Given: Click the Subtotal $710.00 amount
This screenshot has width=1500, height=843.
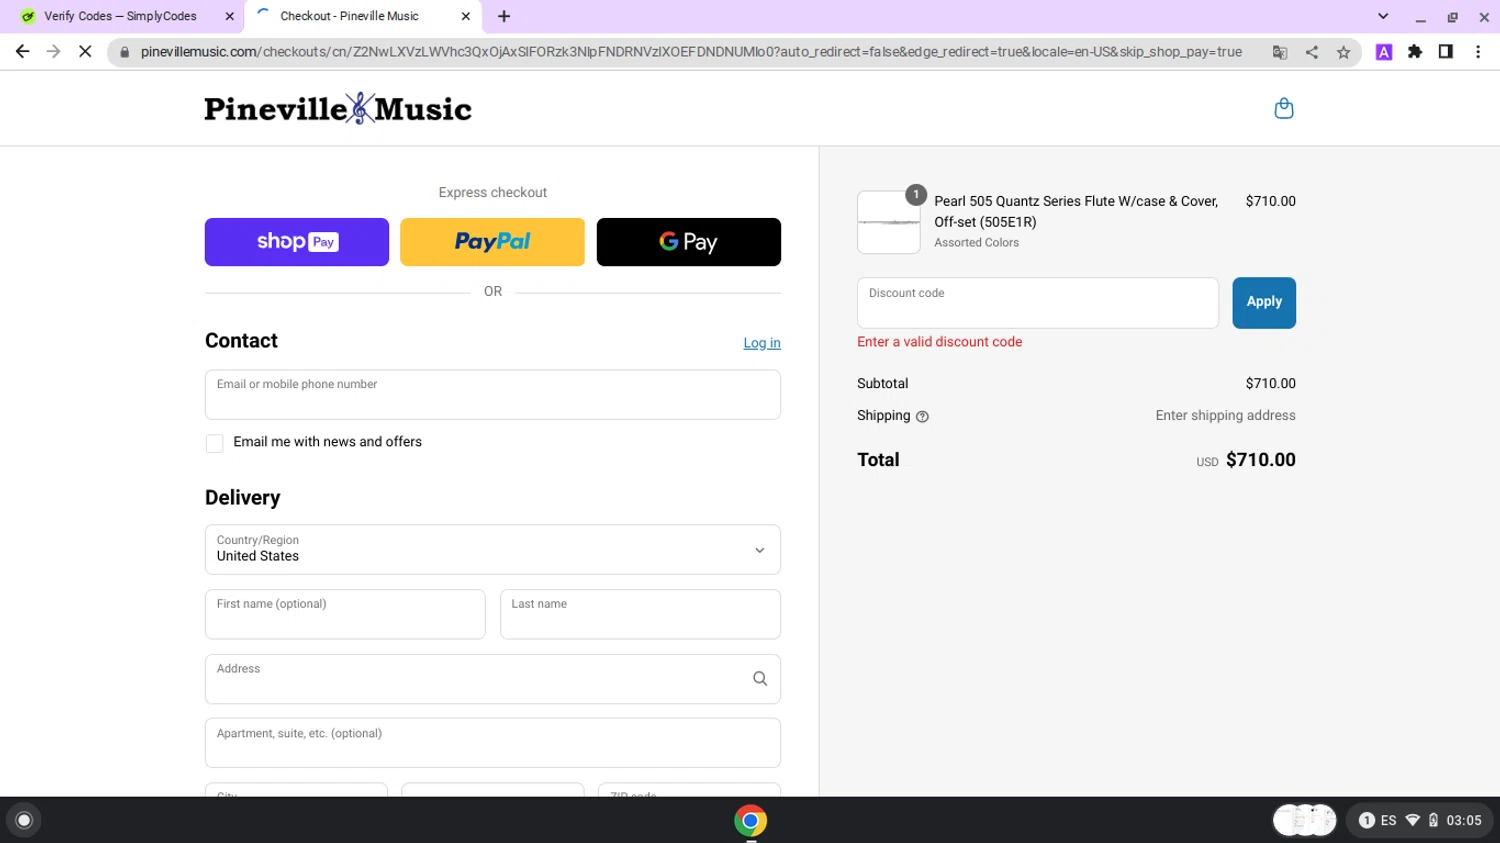Looking at the screenshot, I should click(1270, 384).
